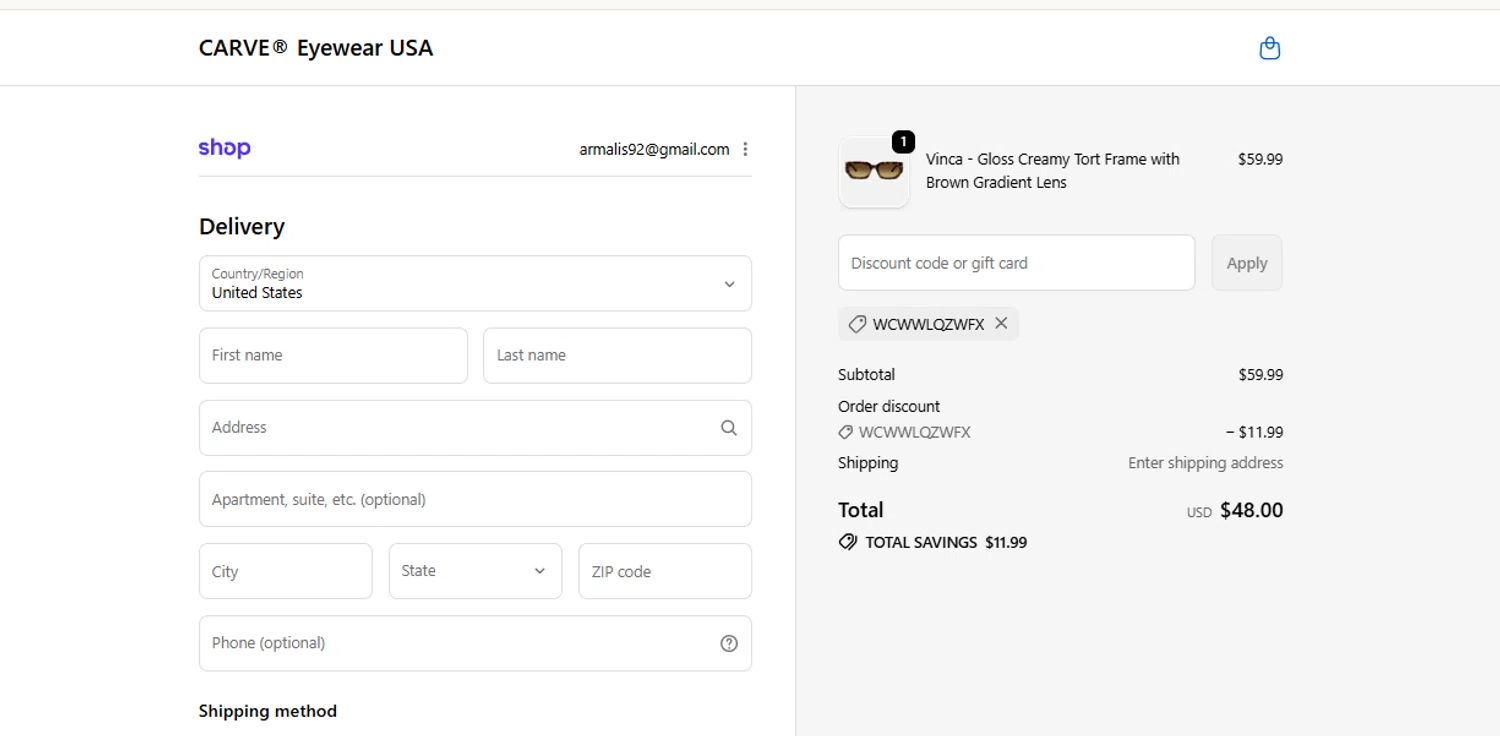Expand the Country/Region dropdown
Screen dimensions: 1500x736
pos(475,283)
